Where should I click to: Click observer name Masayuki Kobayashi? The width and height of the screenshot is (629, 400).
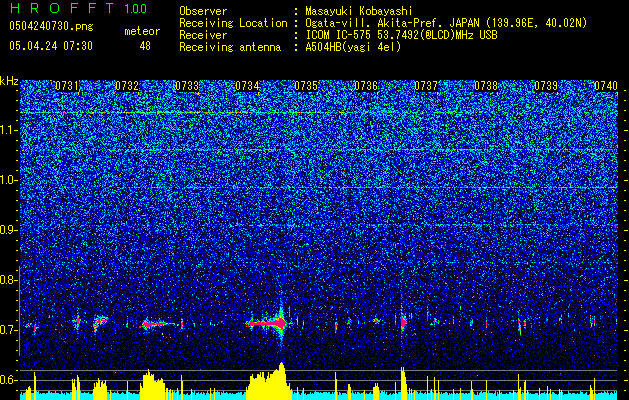coord(358,11)
